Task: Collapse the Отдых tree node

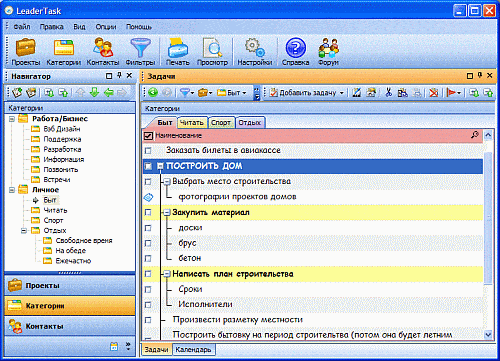Action: coord(24,231)
